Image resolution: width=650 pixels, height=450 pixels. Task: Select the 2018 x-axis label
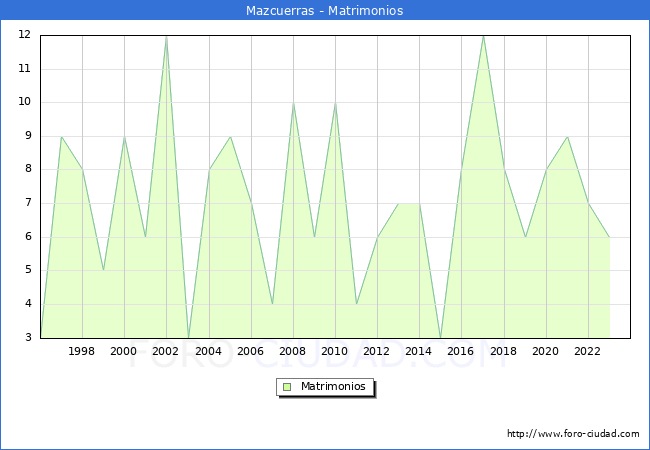pos(503,351)
